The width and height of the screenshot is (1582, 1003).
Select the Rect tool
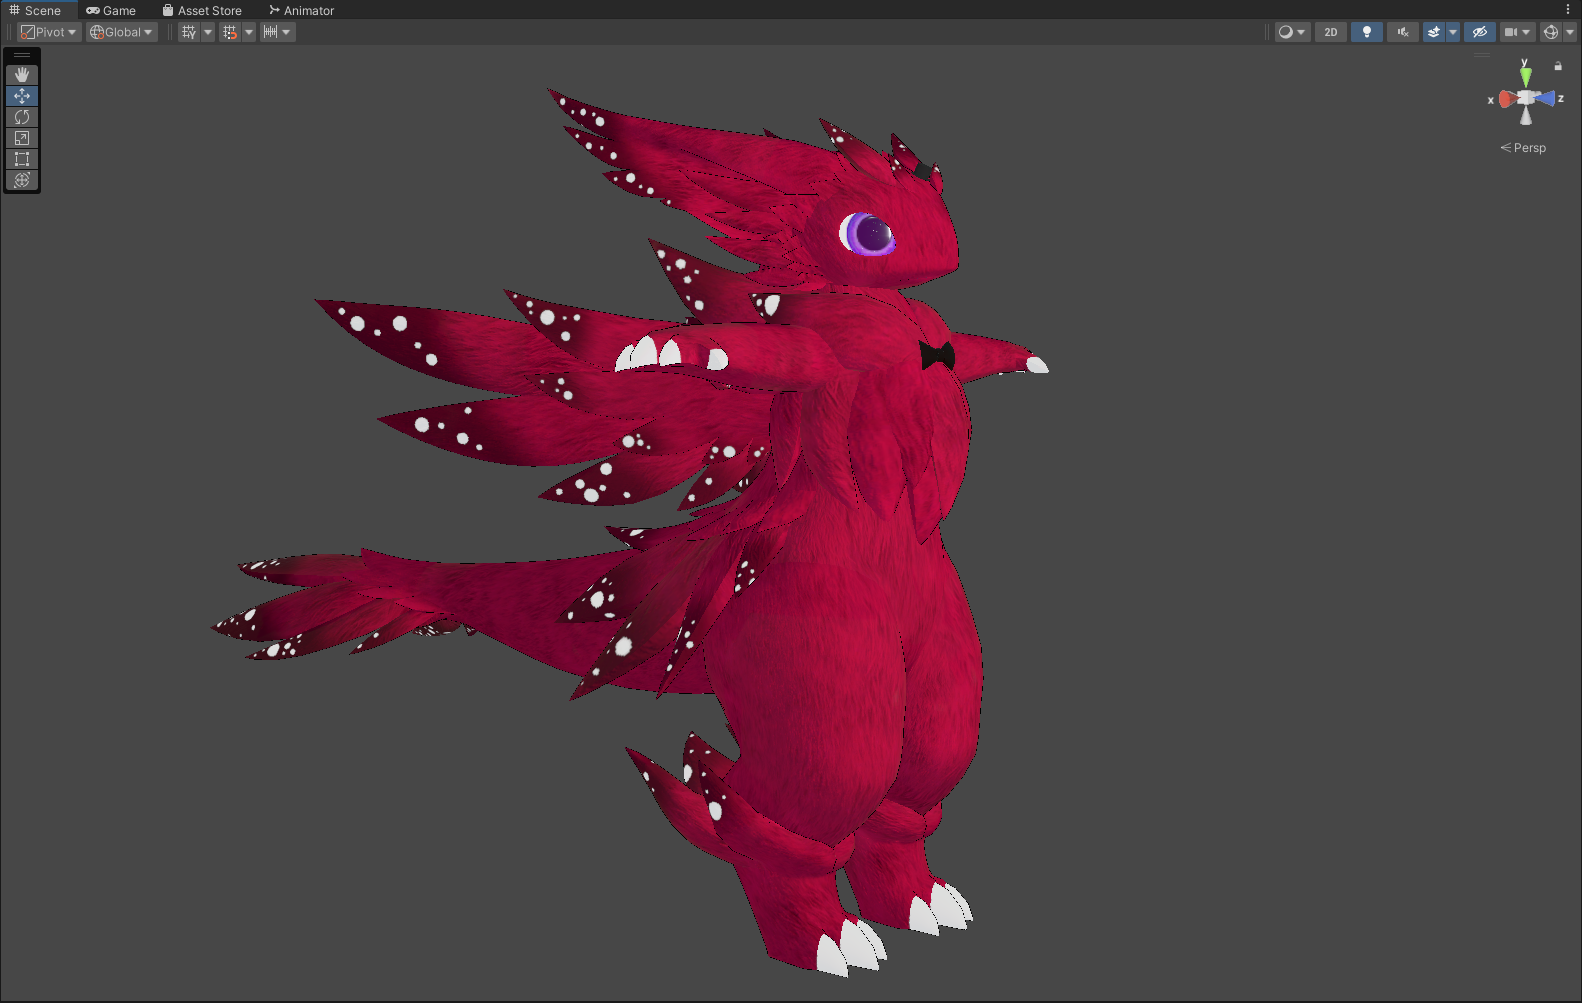[22, 159]
